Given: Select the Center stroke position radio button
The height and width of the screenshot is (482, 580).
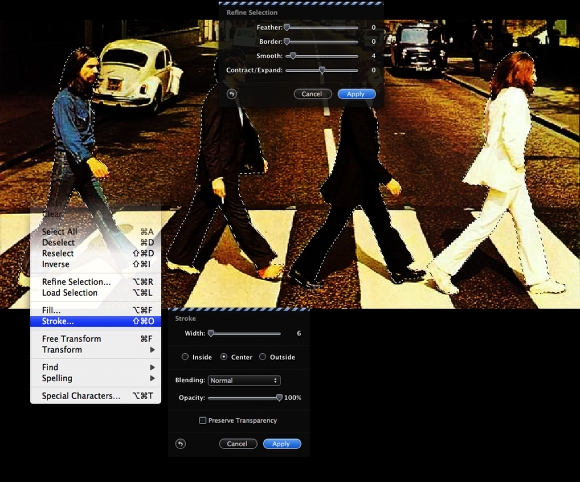Looking at the screenshot, I should (x=224, y=357).
